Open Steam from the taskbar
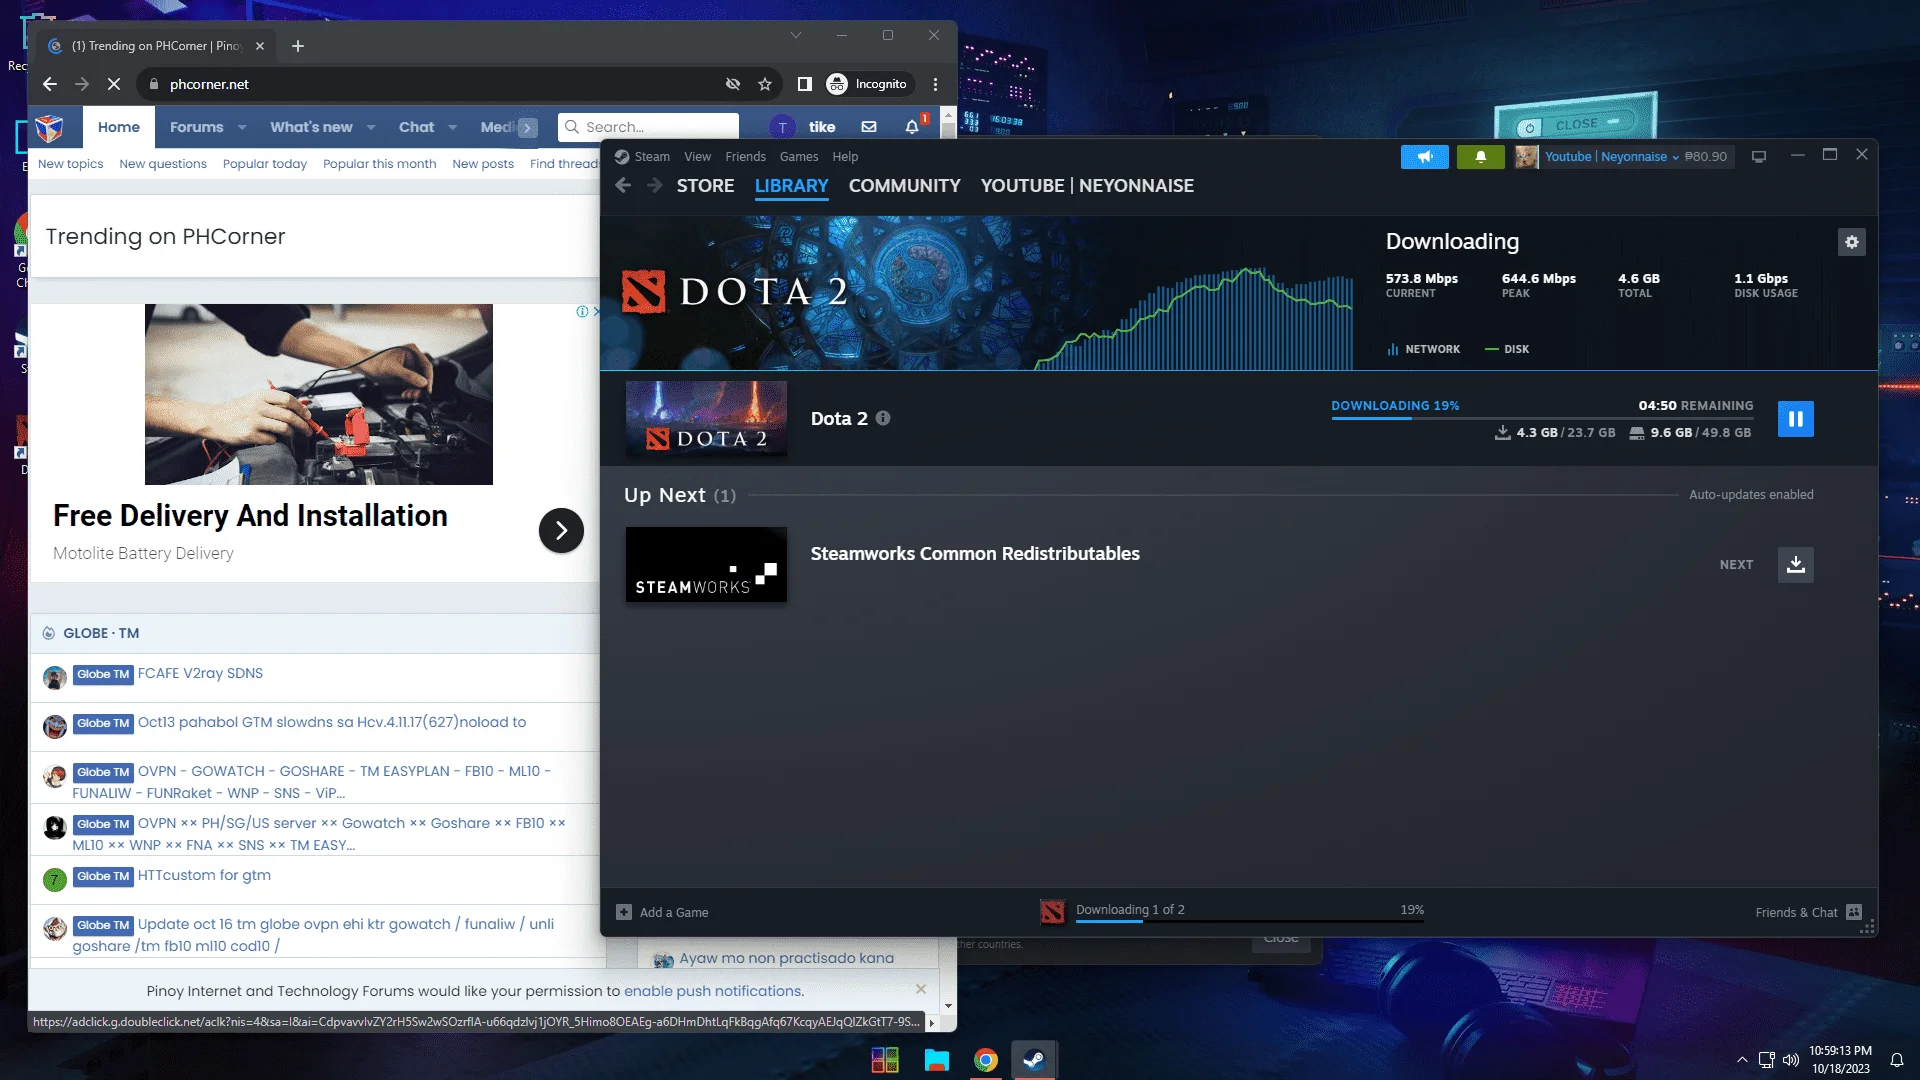 pos(1034,1060)
